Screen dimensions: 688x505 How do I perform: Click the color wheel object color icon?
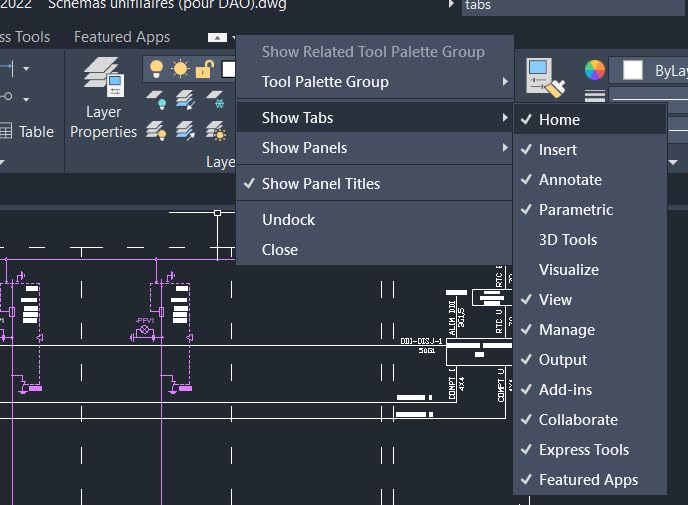(595, 70)
